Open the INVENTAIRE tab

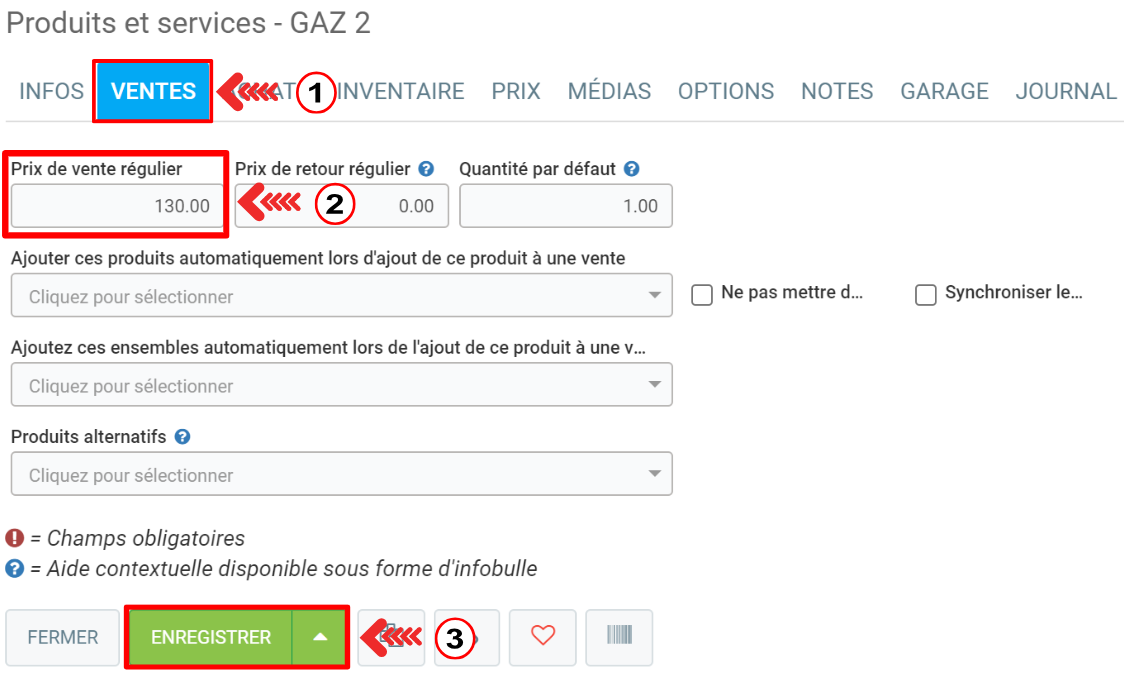[401, 92]
